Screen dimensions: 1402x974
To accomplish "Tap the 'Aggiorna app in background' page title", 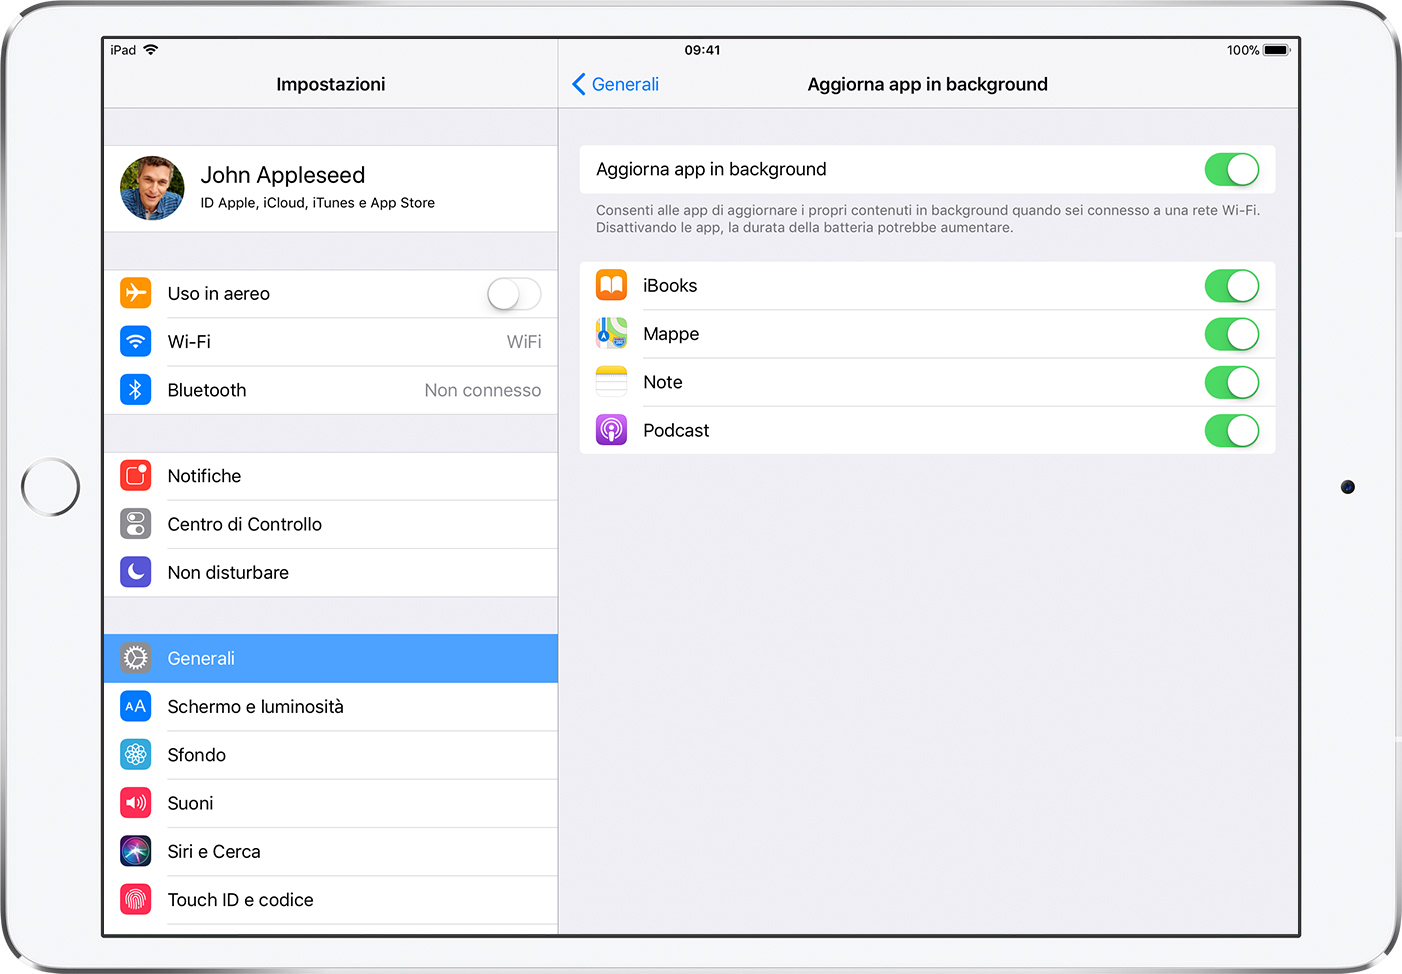I will pyautogui.click(x=927, y=84).
